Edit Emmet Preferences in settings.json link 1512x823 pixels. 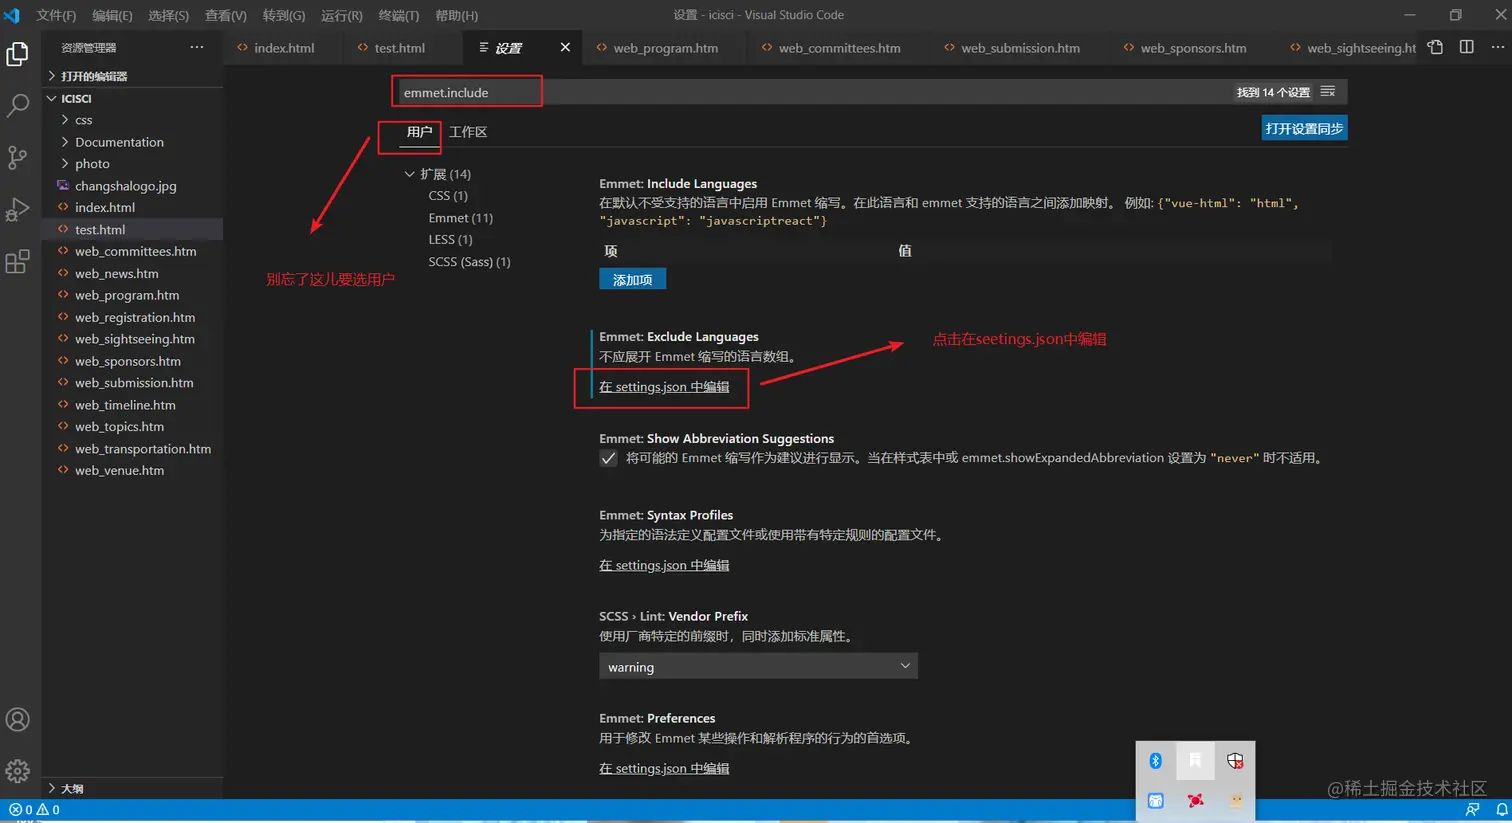coord(664,768)
